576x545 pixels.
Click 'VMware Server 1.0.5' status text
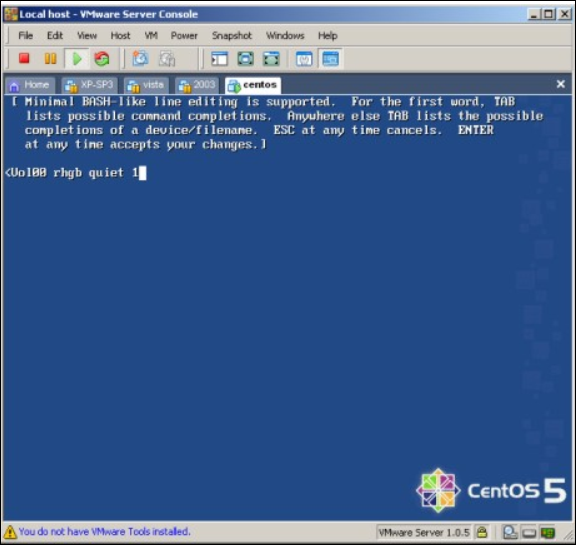coord(424,533)
